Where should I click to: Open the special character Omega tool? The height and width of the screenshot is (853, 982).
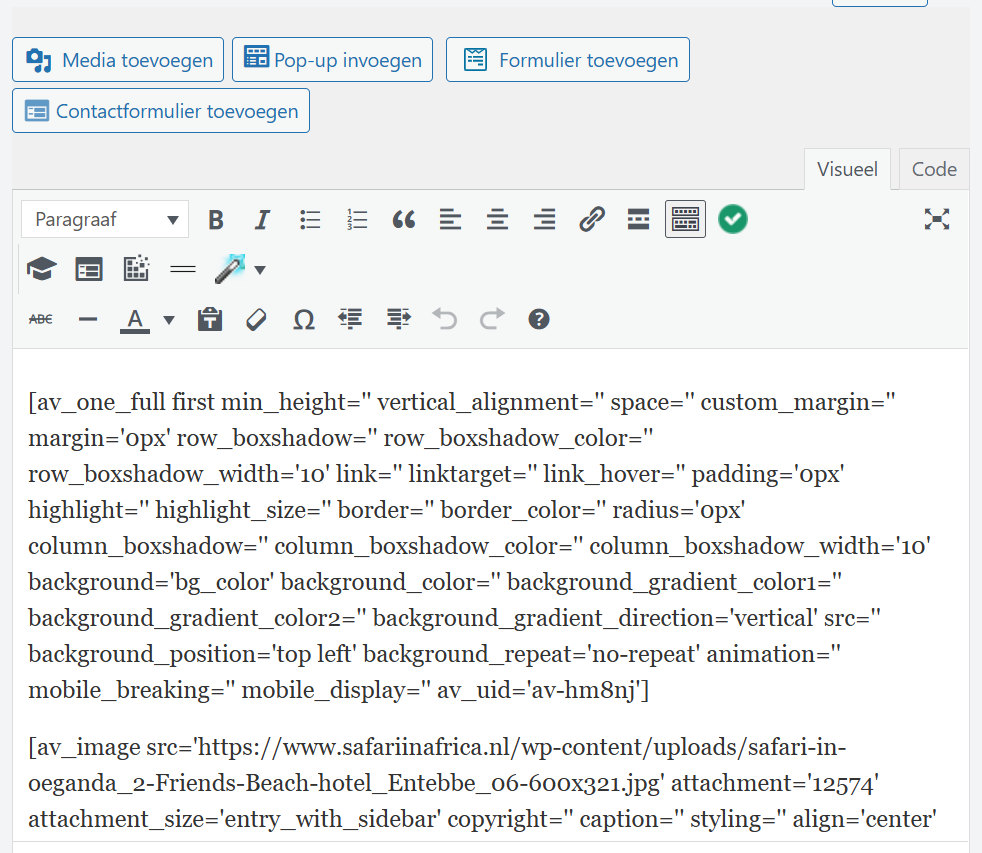point(304,320)
